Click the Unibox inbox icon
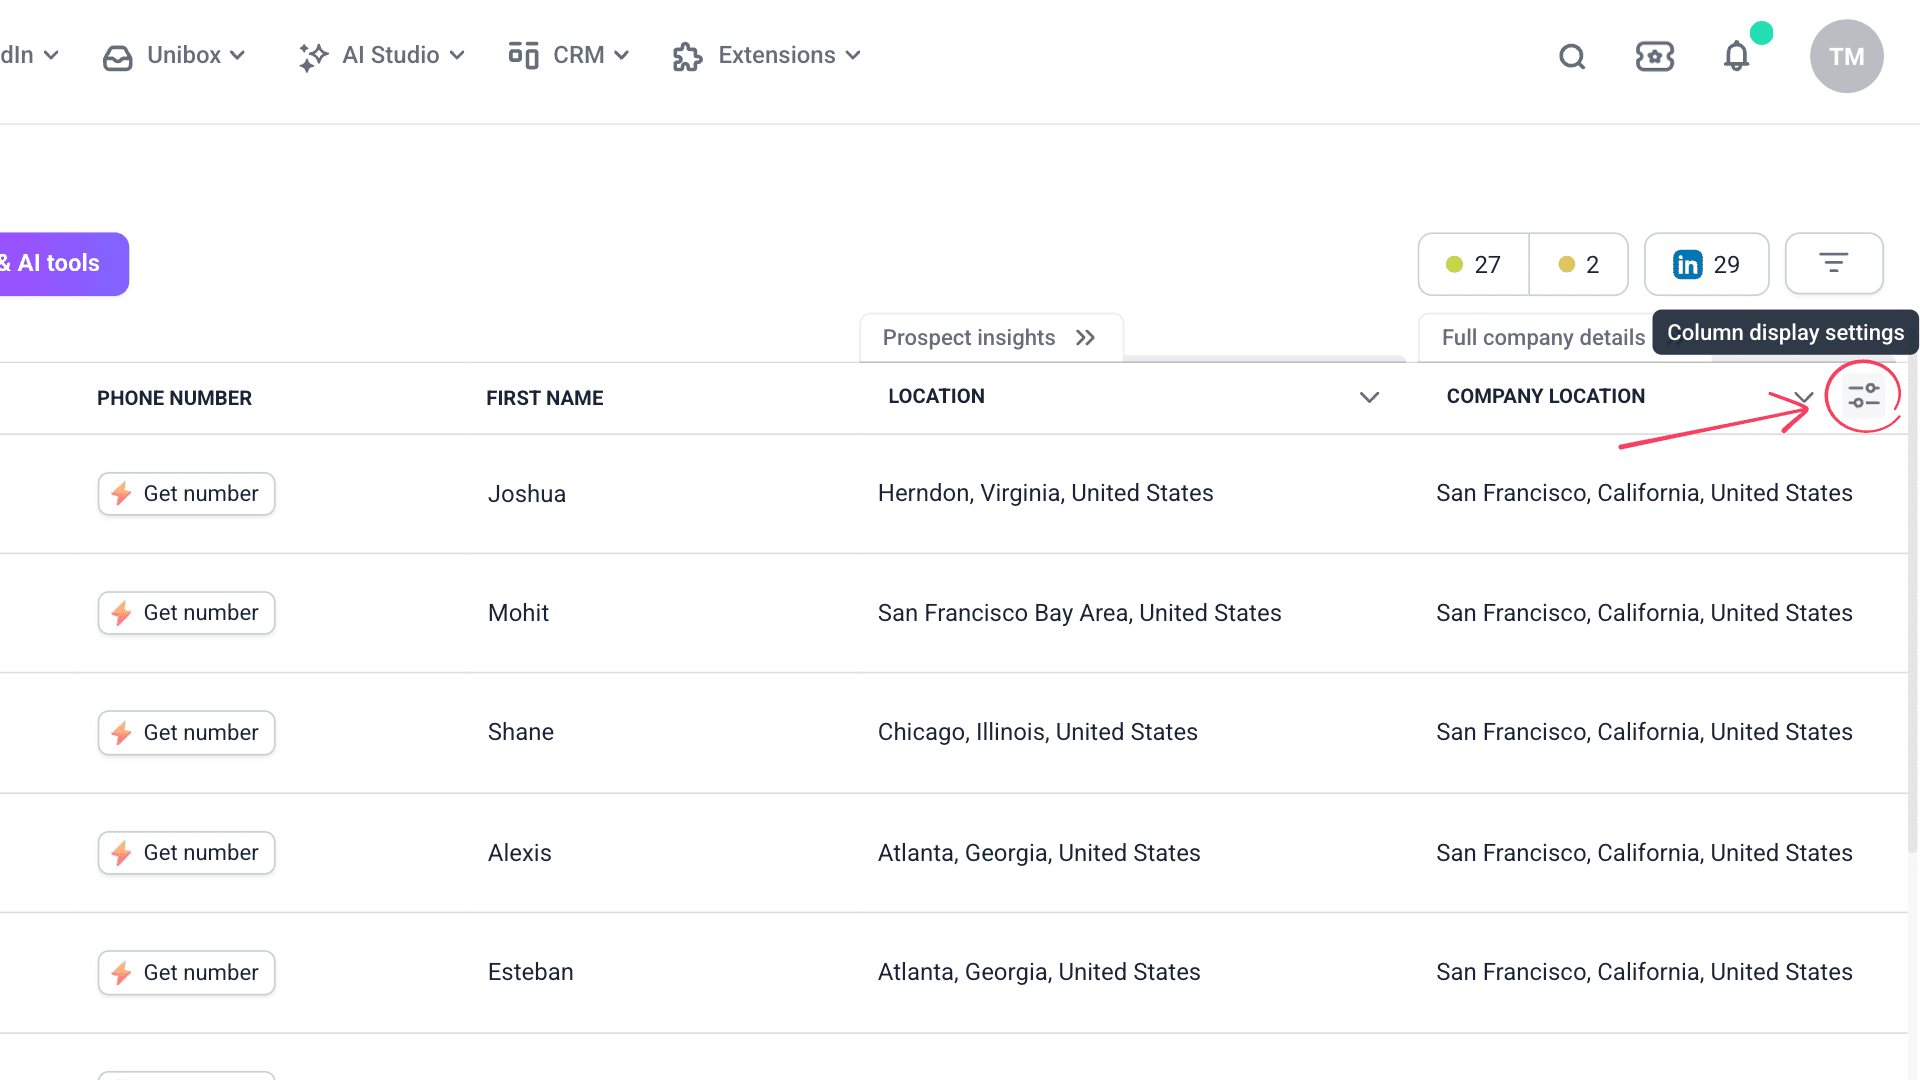The image size is (1920, 1080). point(117,58)
